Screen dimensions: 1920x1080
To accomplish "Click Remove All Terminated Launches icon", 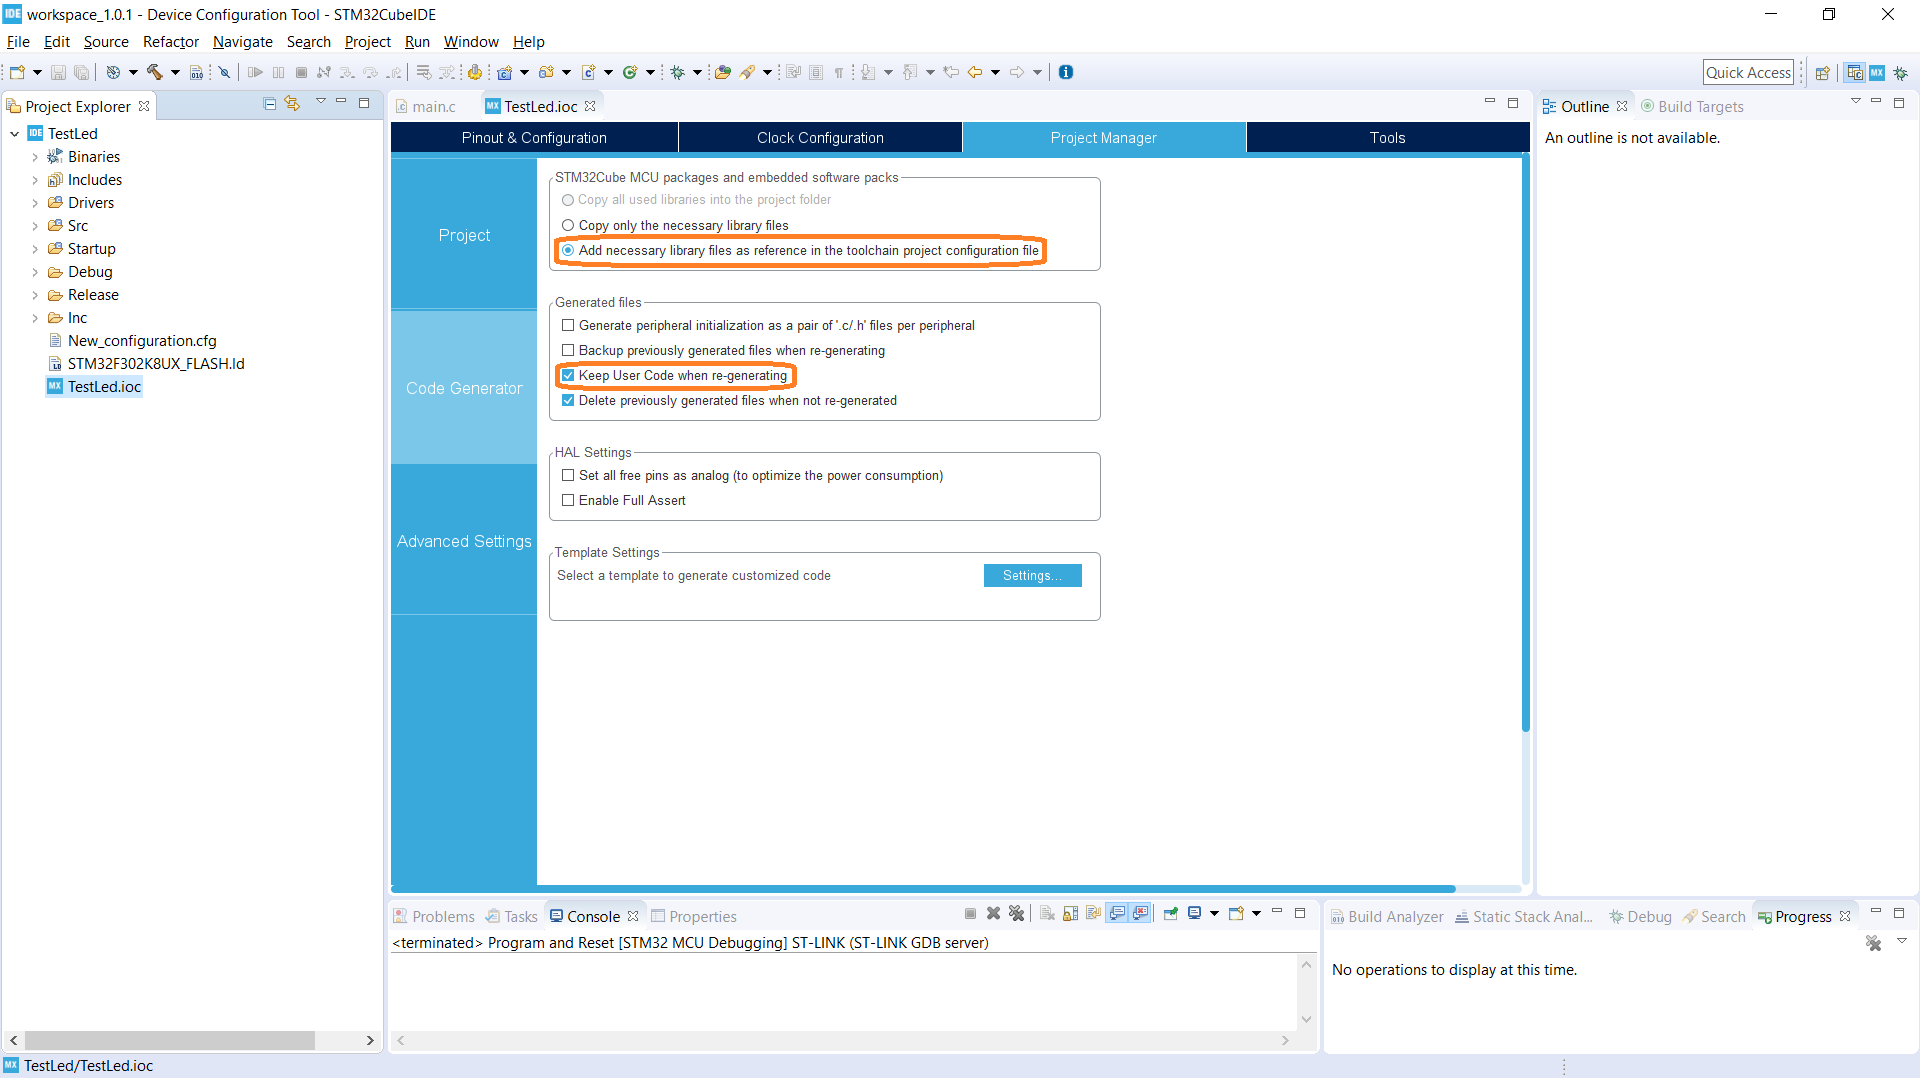I will coord(1016,913).
